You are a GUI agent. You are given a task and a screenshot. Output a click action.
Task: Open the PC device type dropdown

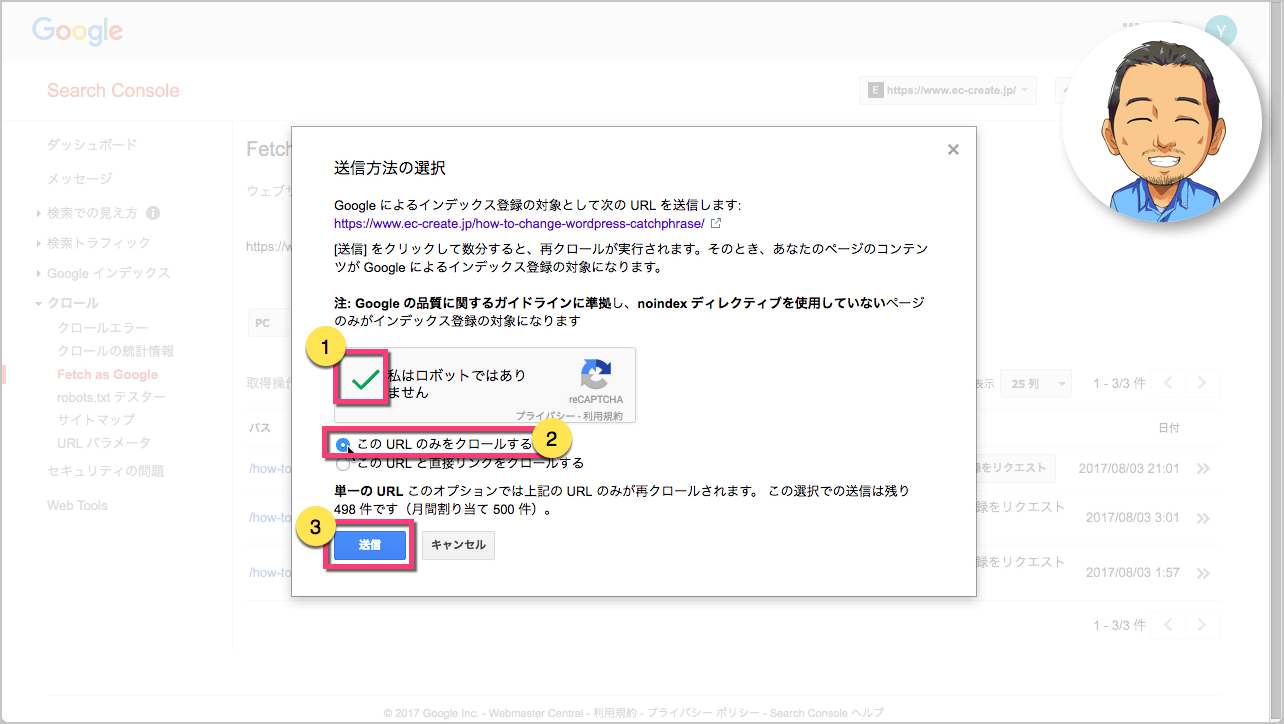268,323
